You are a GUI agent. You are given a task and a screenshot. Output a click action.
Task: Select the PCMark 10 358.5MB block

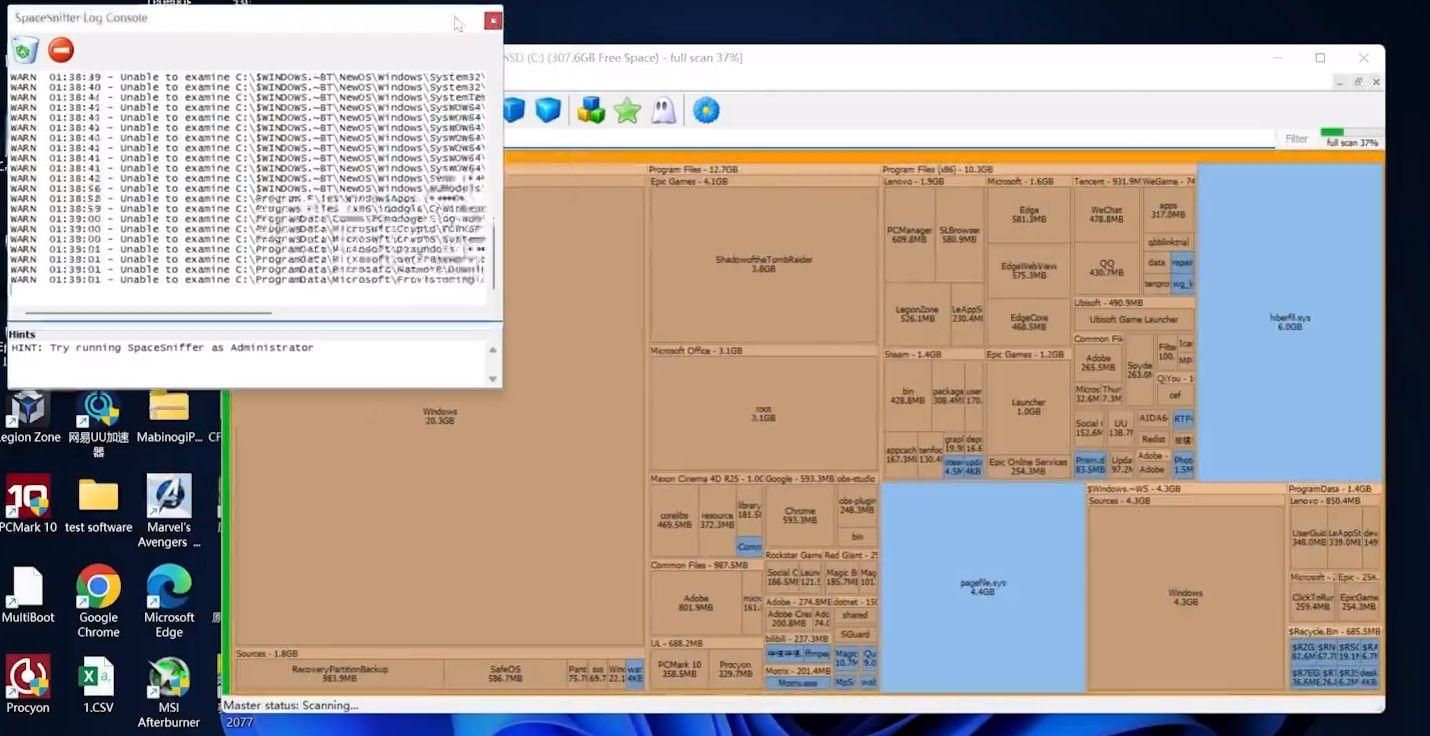click(x=679, y=669)
